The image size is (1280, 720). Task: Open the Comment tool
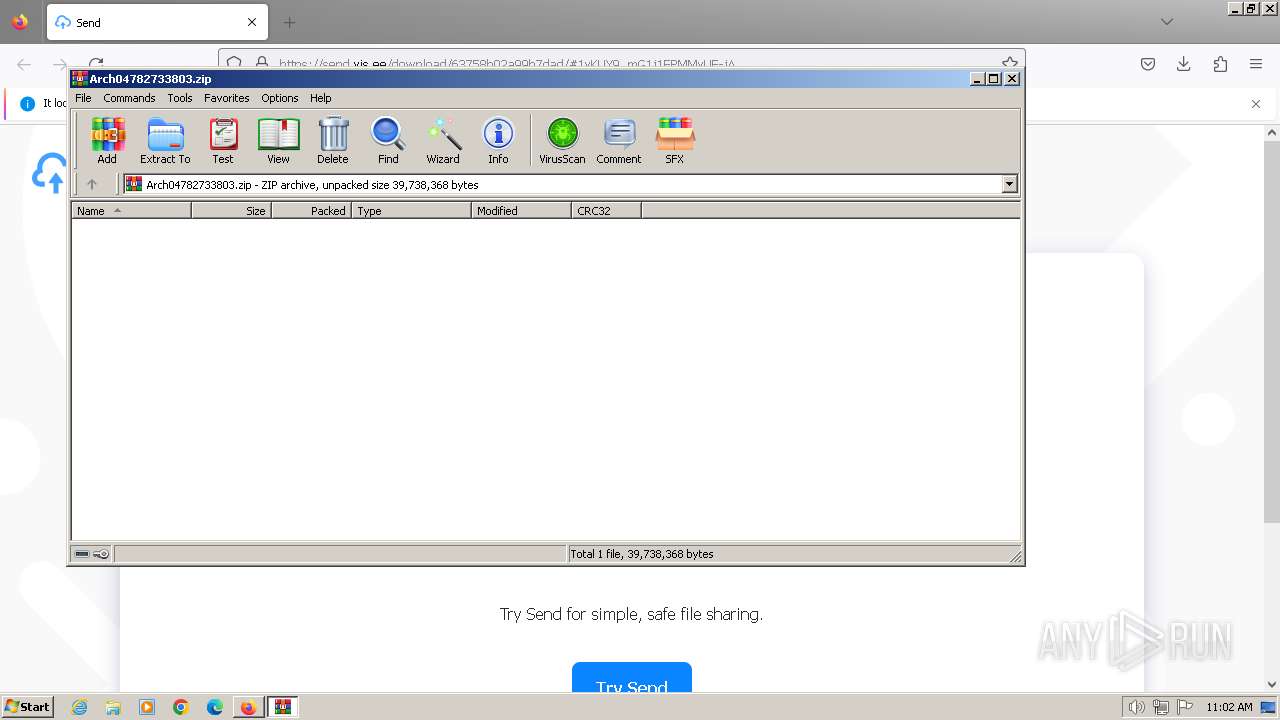[x=619, y=140]
